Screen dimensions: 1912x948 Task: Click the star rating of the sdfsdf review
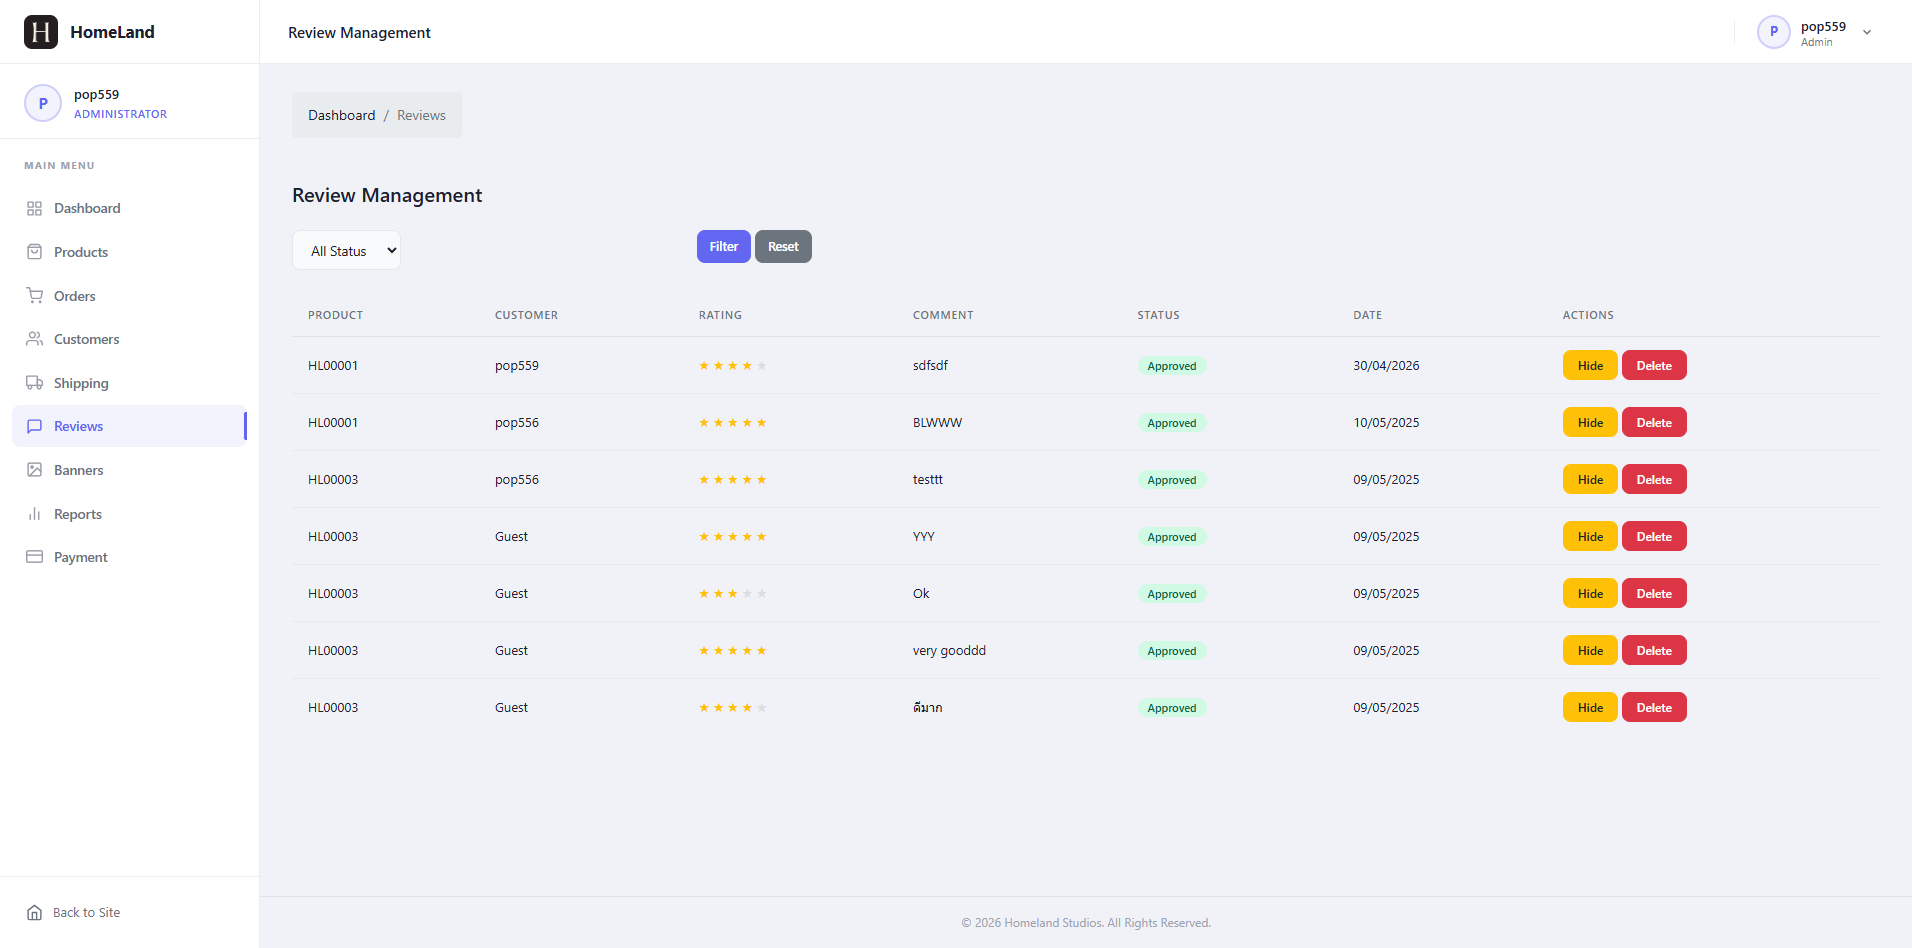[733, 366]
